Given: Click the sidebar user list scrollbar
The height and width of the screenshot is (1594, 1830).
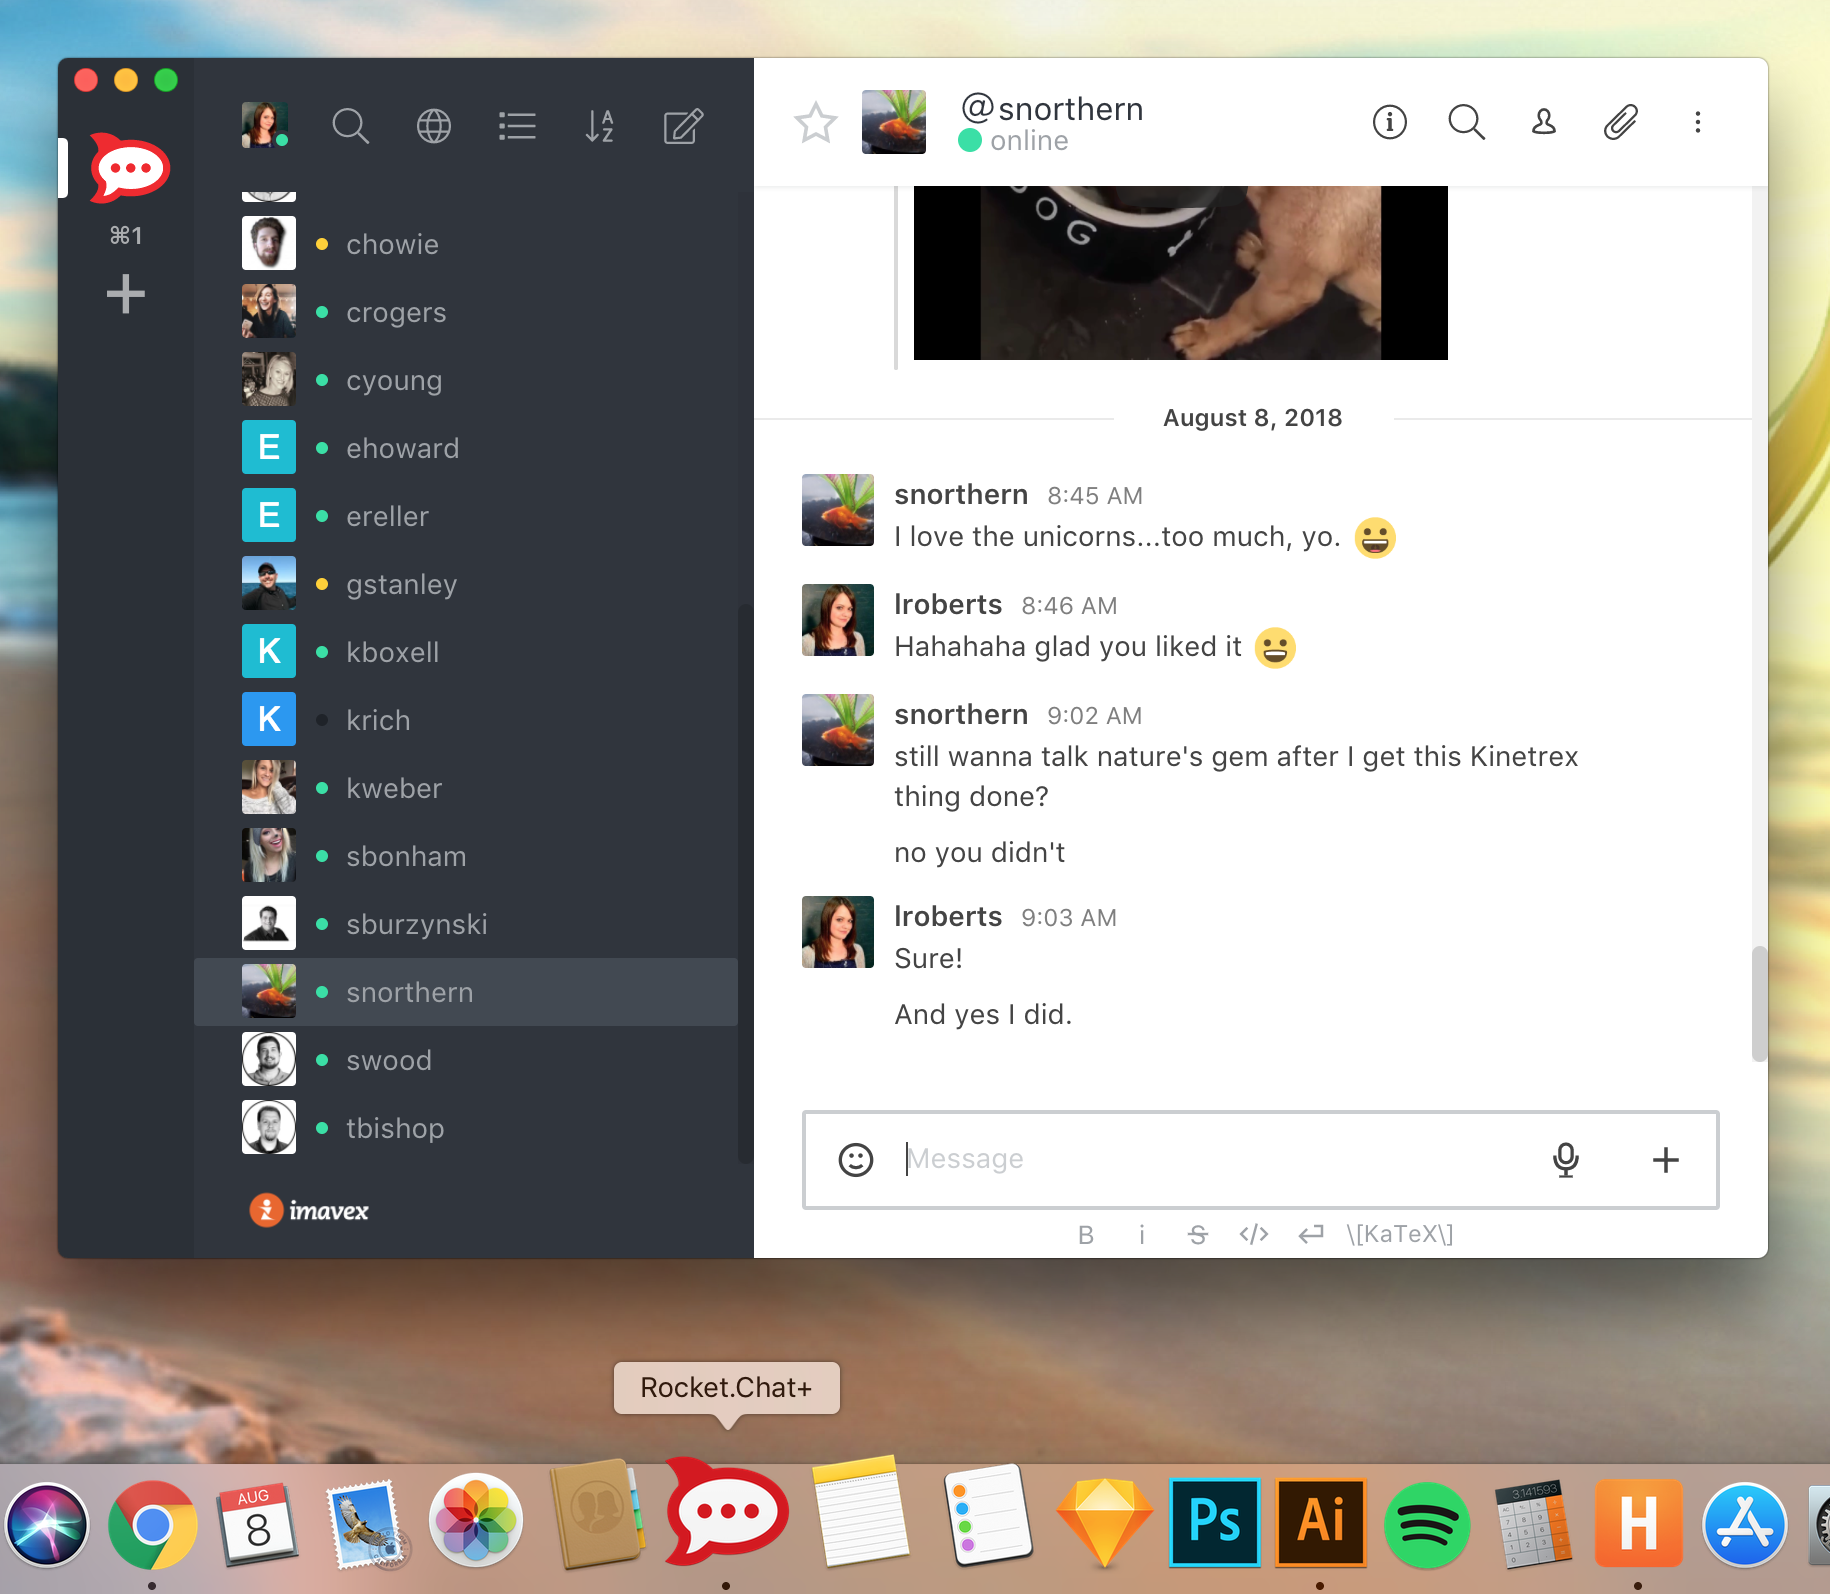Looking at the screenshot, I should [x=744, y=883].
